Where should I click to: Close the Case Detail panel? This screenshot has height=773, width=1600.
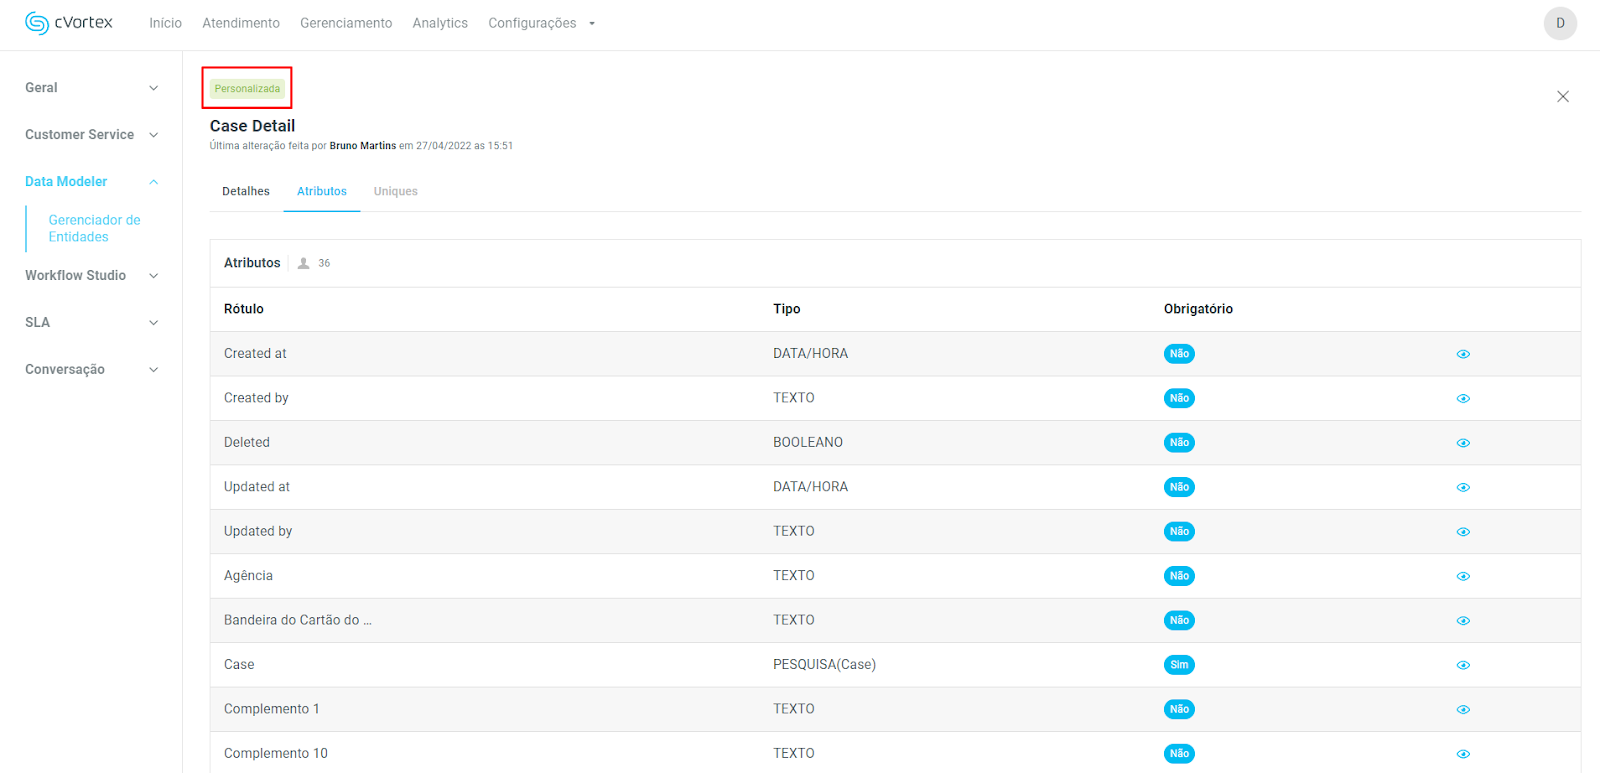pos(1562,97)
